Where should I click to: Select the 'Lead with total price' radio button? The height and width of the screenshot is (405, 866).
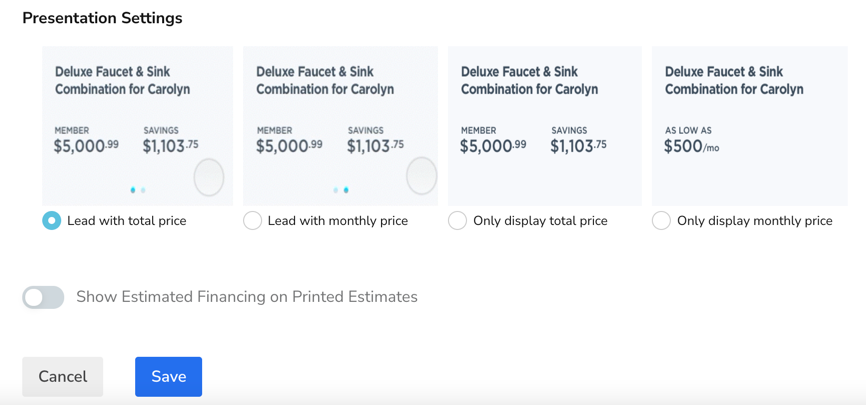coord(52,221)
